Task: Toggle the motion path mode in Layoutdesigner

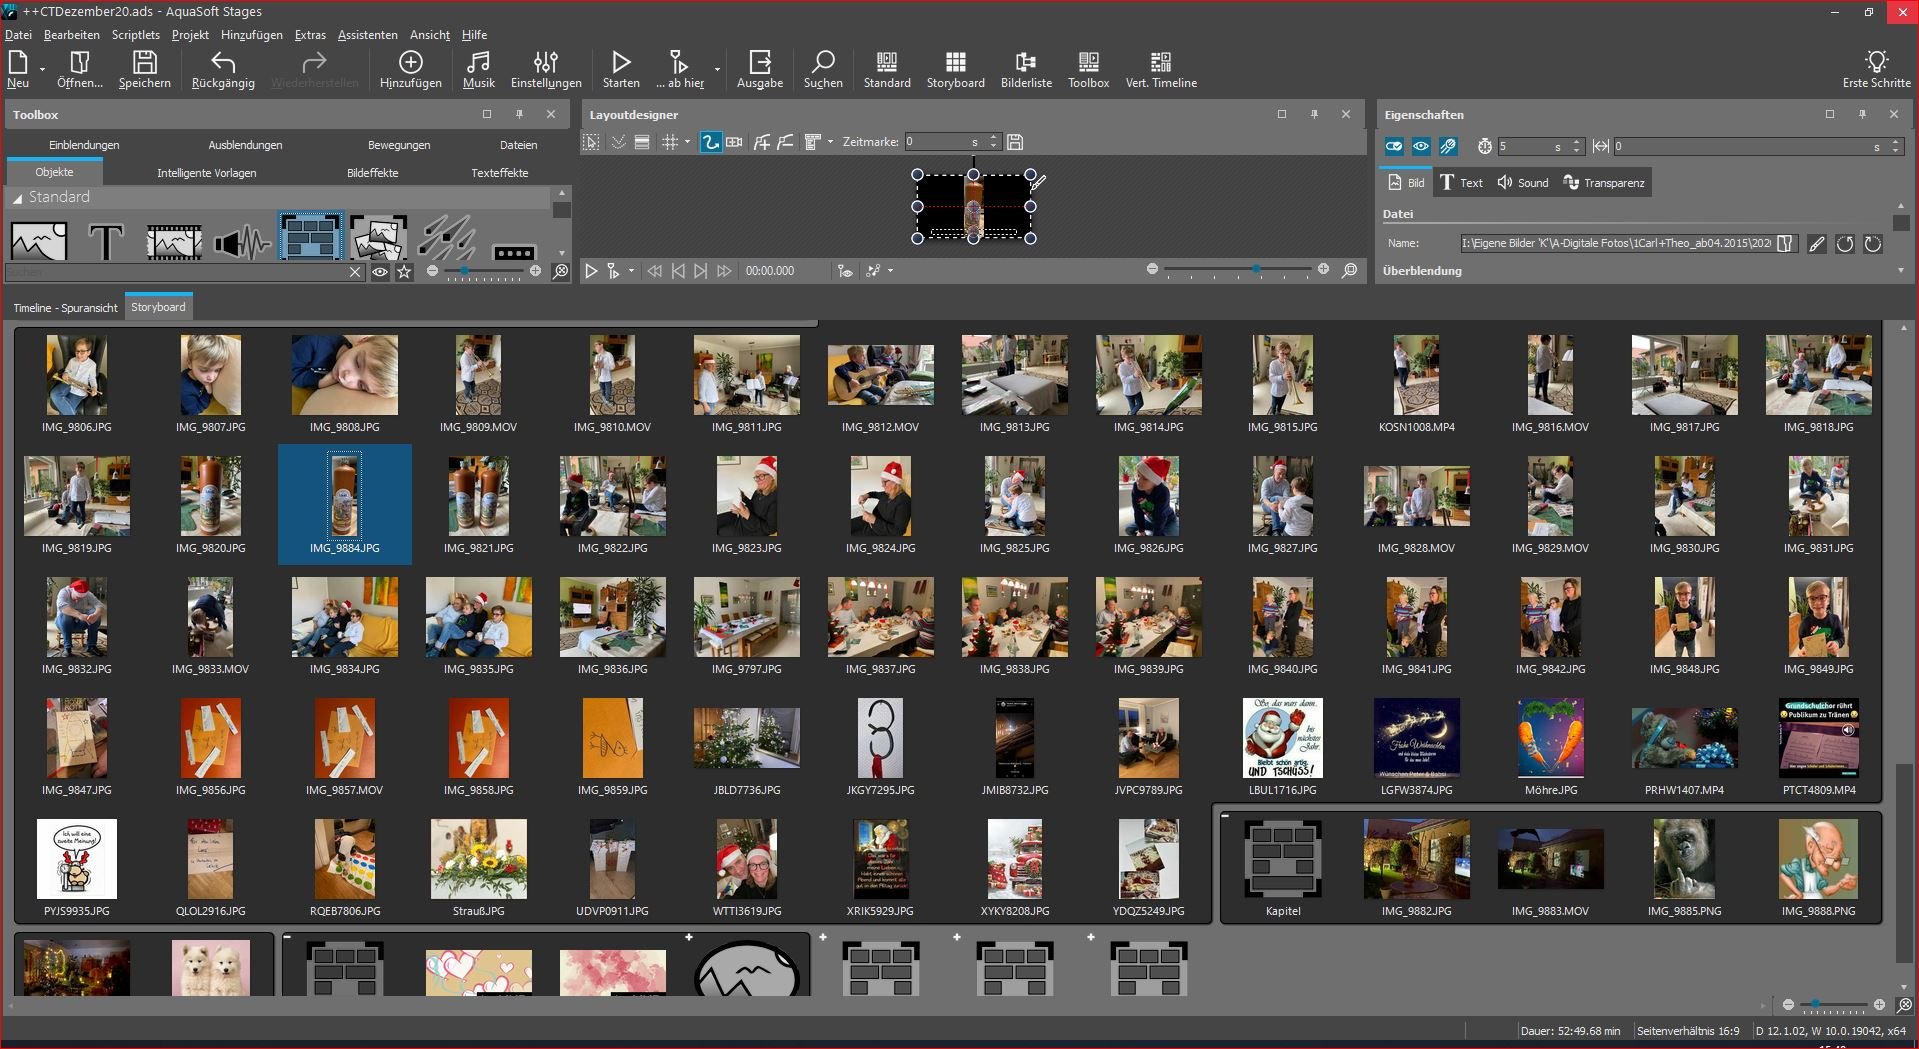Action: [x=710, y=142]
